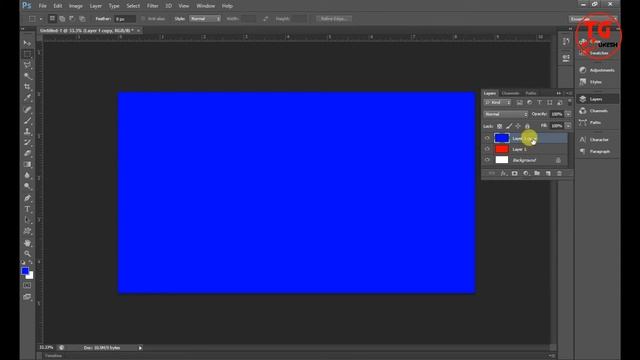Viewport: 640px width, 360px height.
Task: Click the create new layer icon
Action: click(x=548, y=173)
